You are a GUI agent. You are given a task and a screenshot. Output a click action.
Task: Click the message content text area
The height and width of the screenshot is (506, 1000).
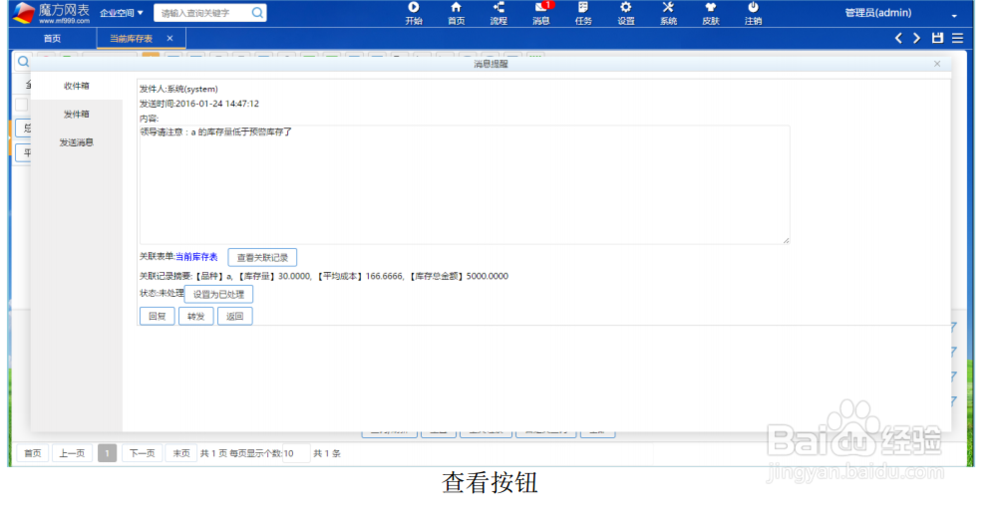pos(464,184)
